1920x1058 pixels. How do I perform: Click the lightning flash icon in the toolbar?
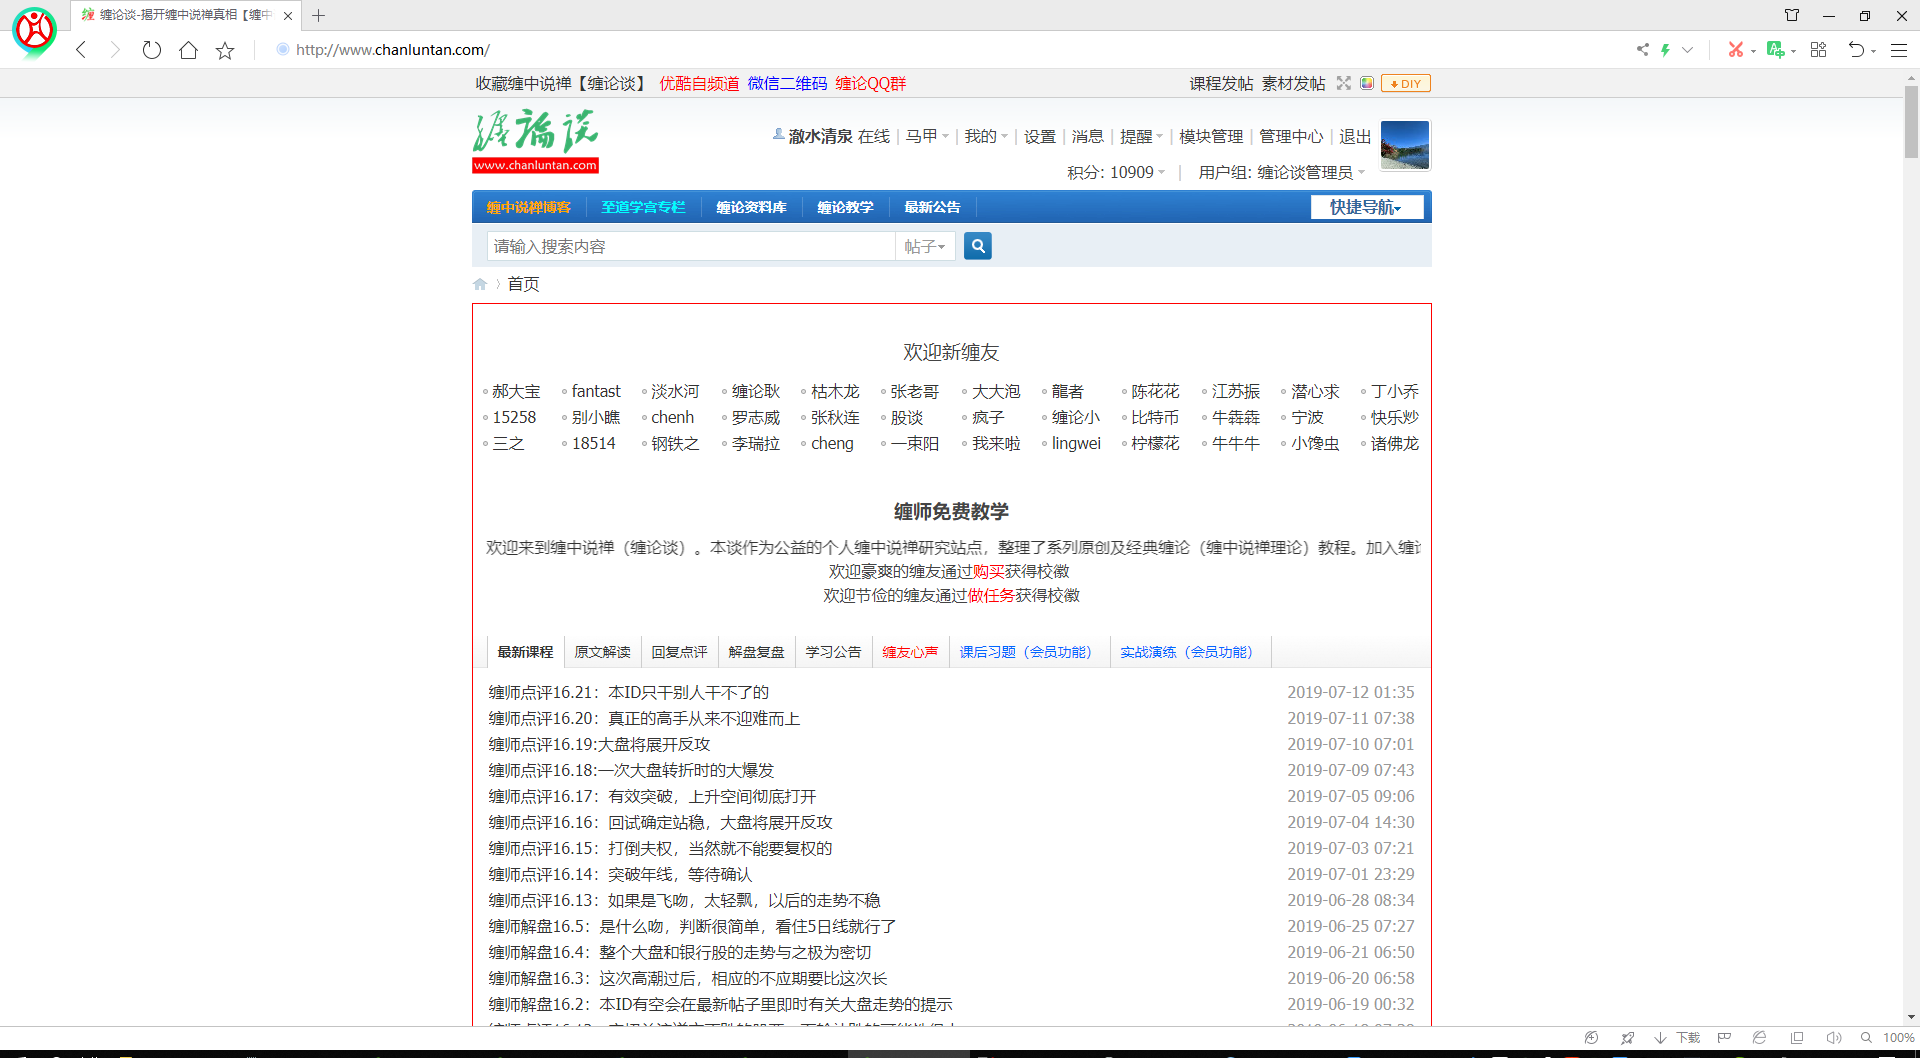[1665, 49]
